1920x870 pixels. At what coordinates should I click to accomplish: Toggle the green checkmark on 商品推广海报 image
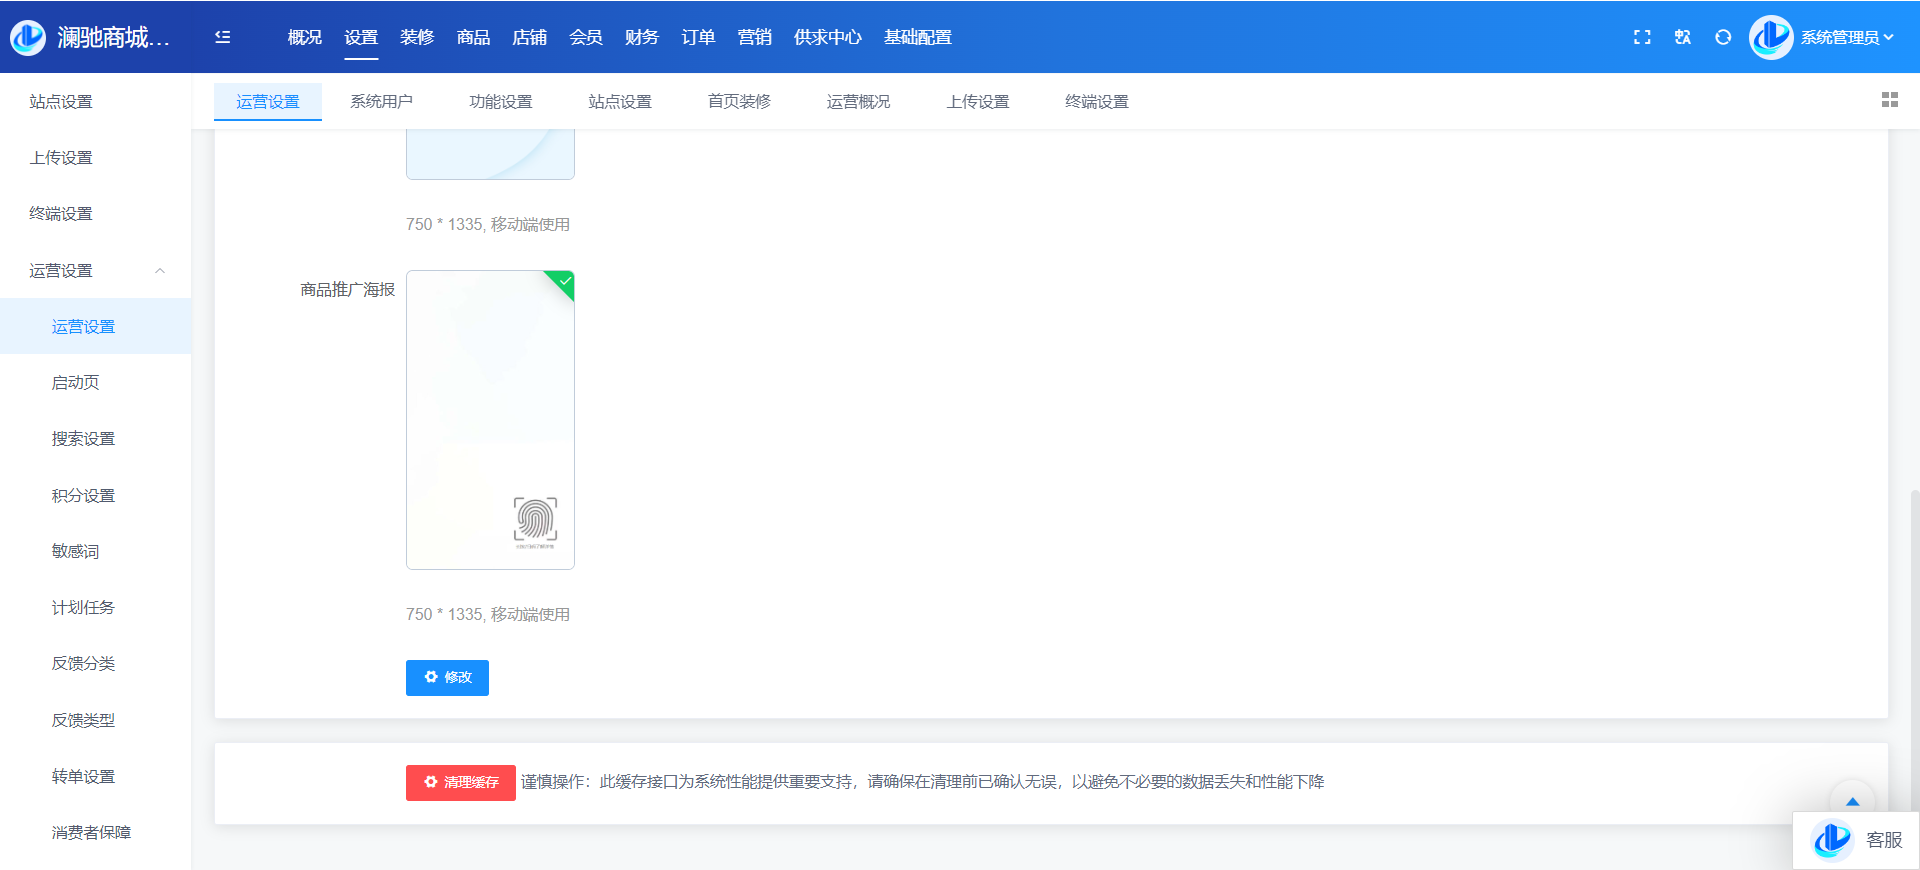pyautogui.click(x=564, y=281)
